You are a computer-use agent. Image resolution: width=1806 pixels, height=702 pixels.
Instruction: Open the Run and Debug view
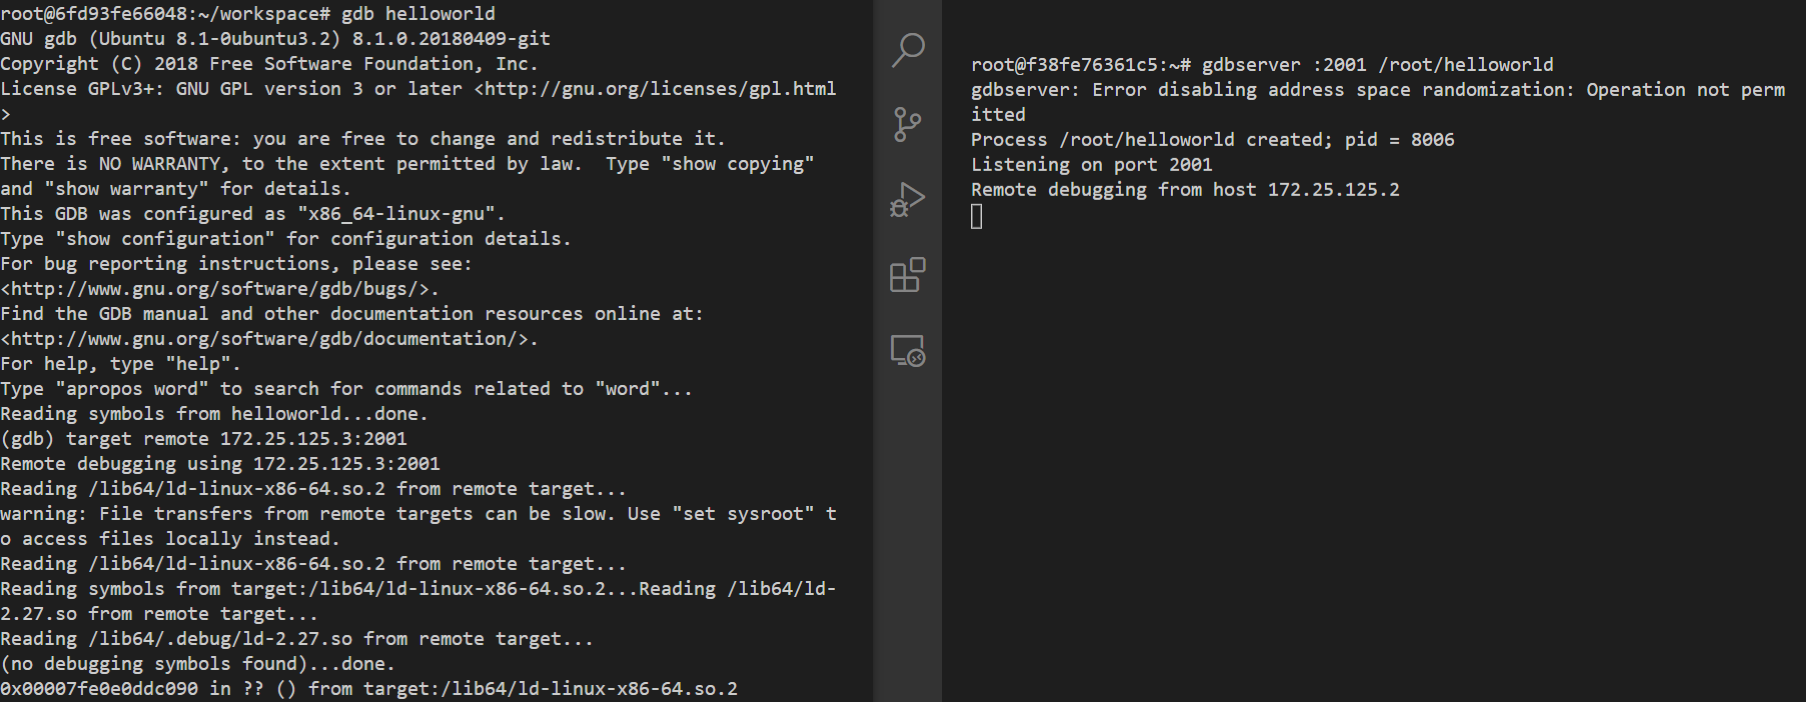[908, 200]
